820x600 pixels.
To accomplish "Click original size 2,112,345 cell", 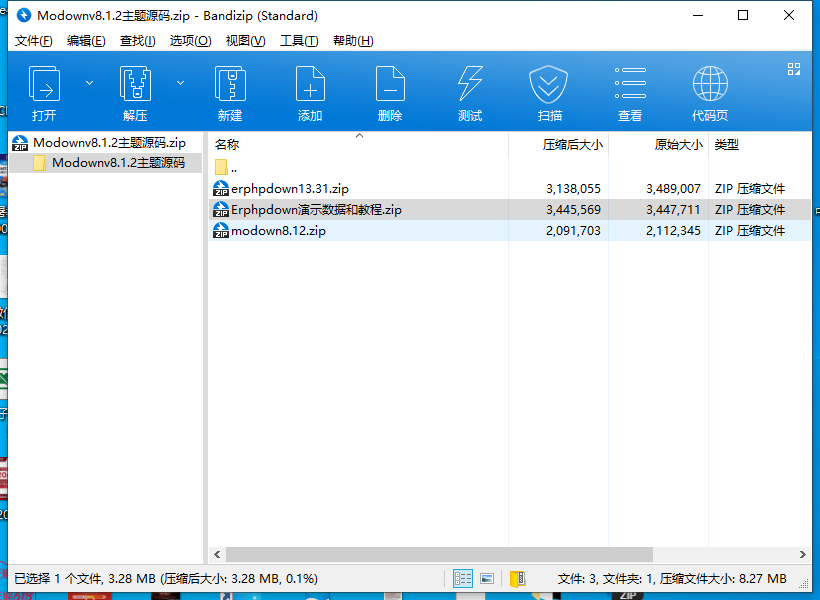I will 673,231.
